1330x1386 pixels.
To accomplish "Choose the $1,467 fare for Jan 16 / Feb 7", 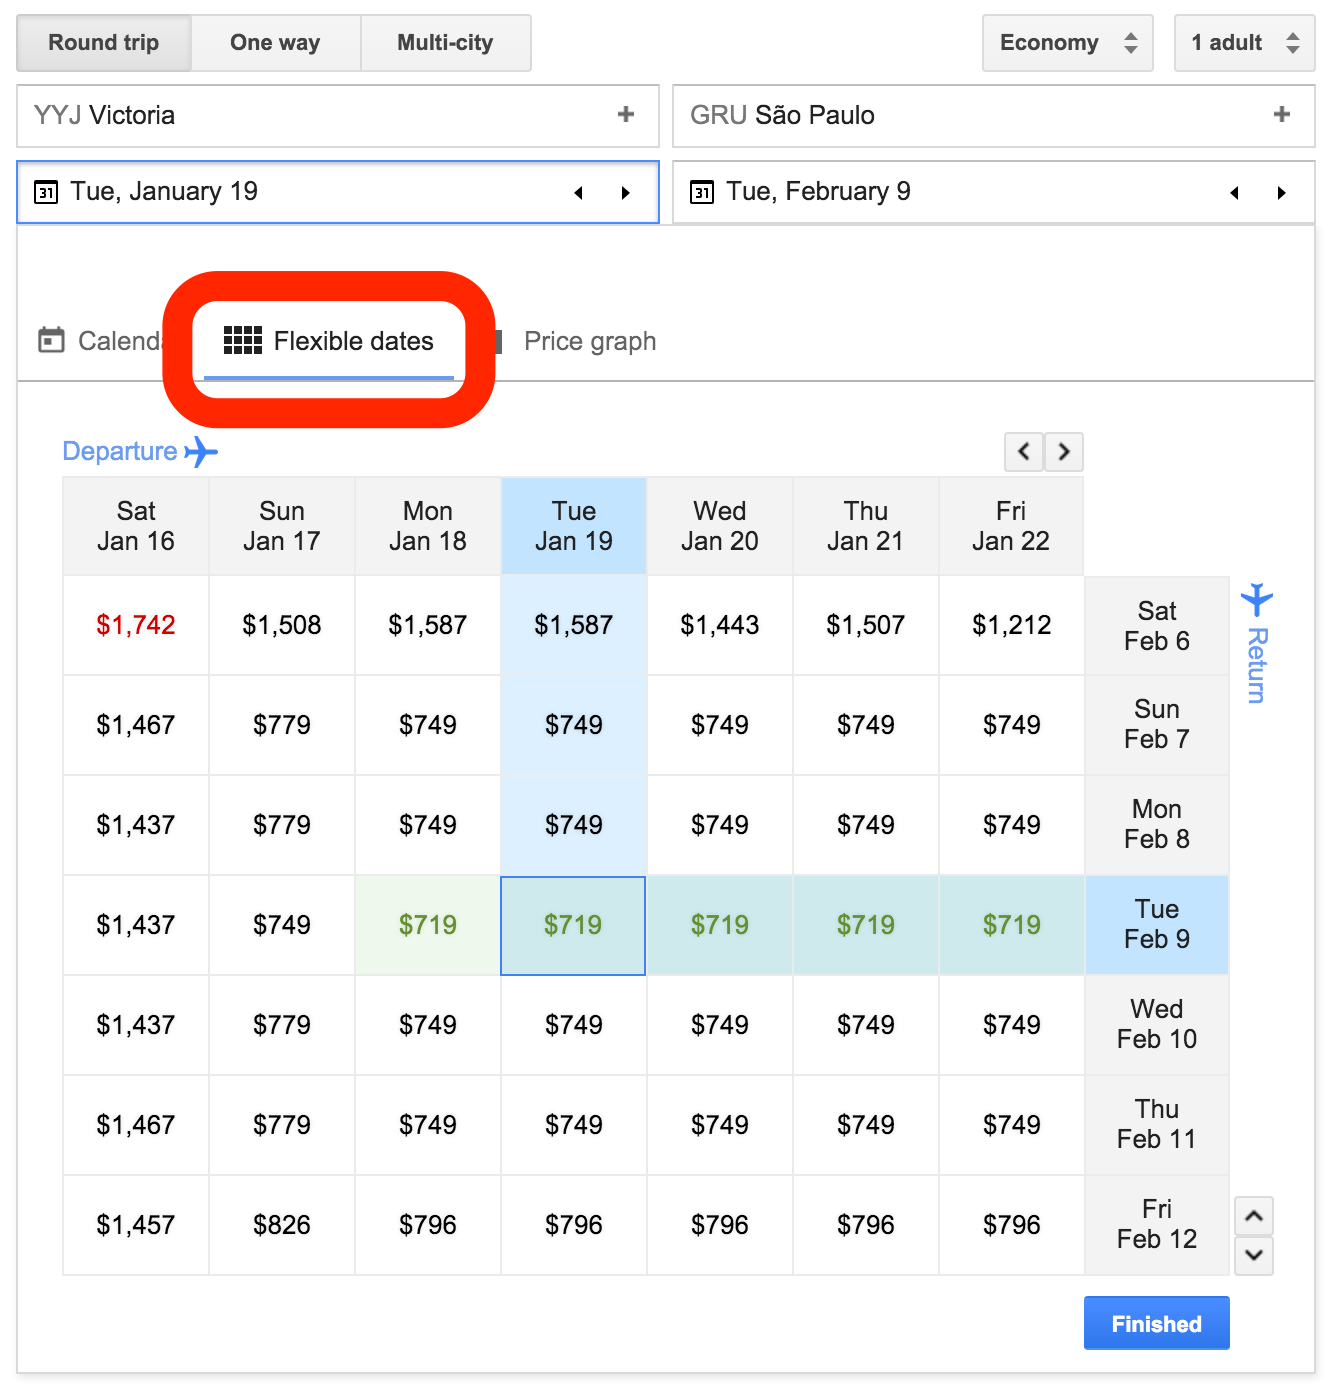I will pos(136,725).
